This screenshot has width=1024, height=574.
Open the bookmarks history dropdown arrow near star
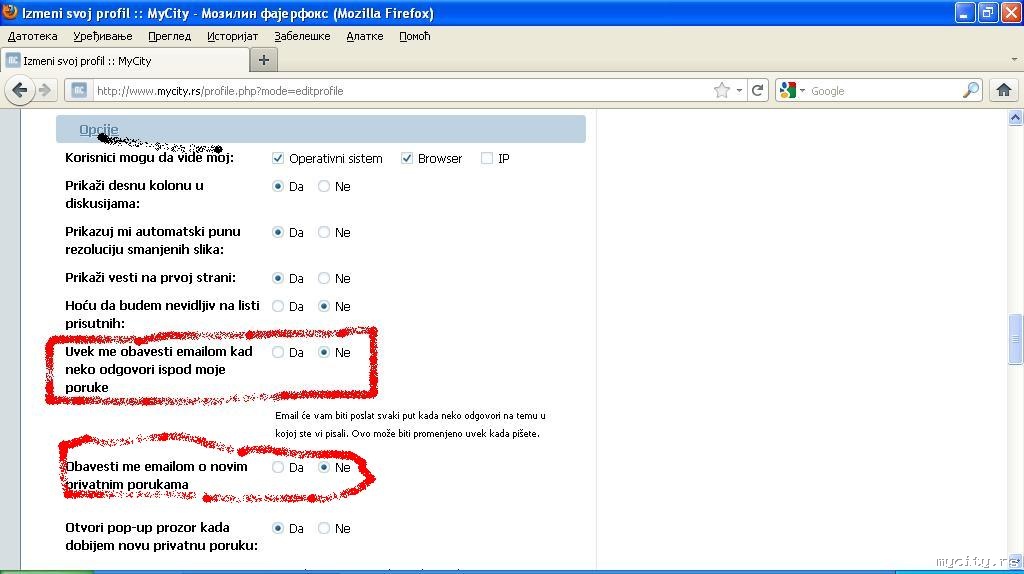pos(739,91)
